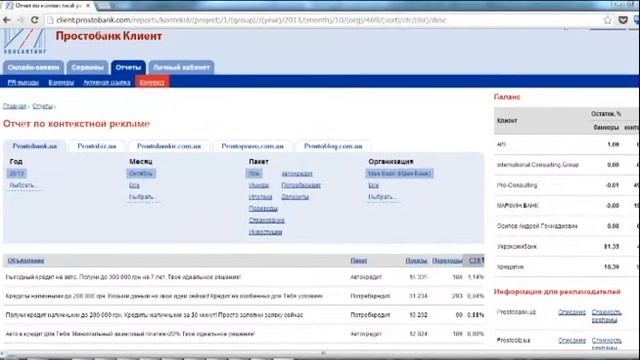This screenshot has width=640, height=360.
Task: Select Все under Пакет
Action: coord(254,173)
